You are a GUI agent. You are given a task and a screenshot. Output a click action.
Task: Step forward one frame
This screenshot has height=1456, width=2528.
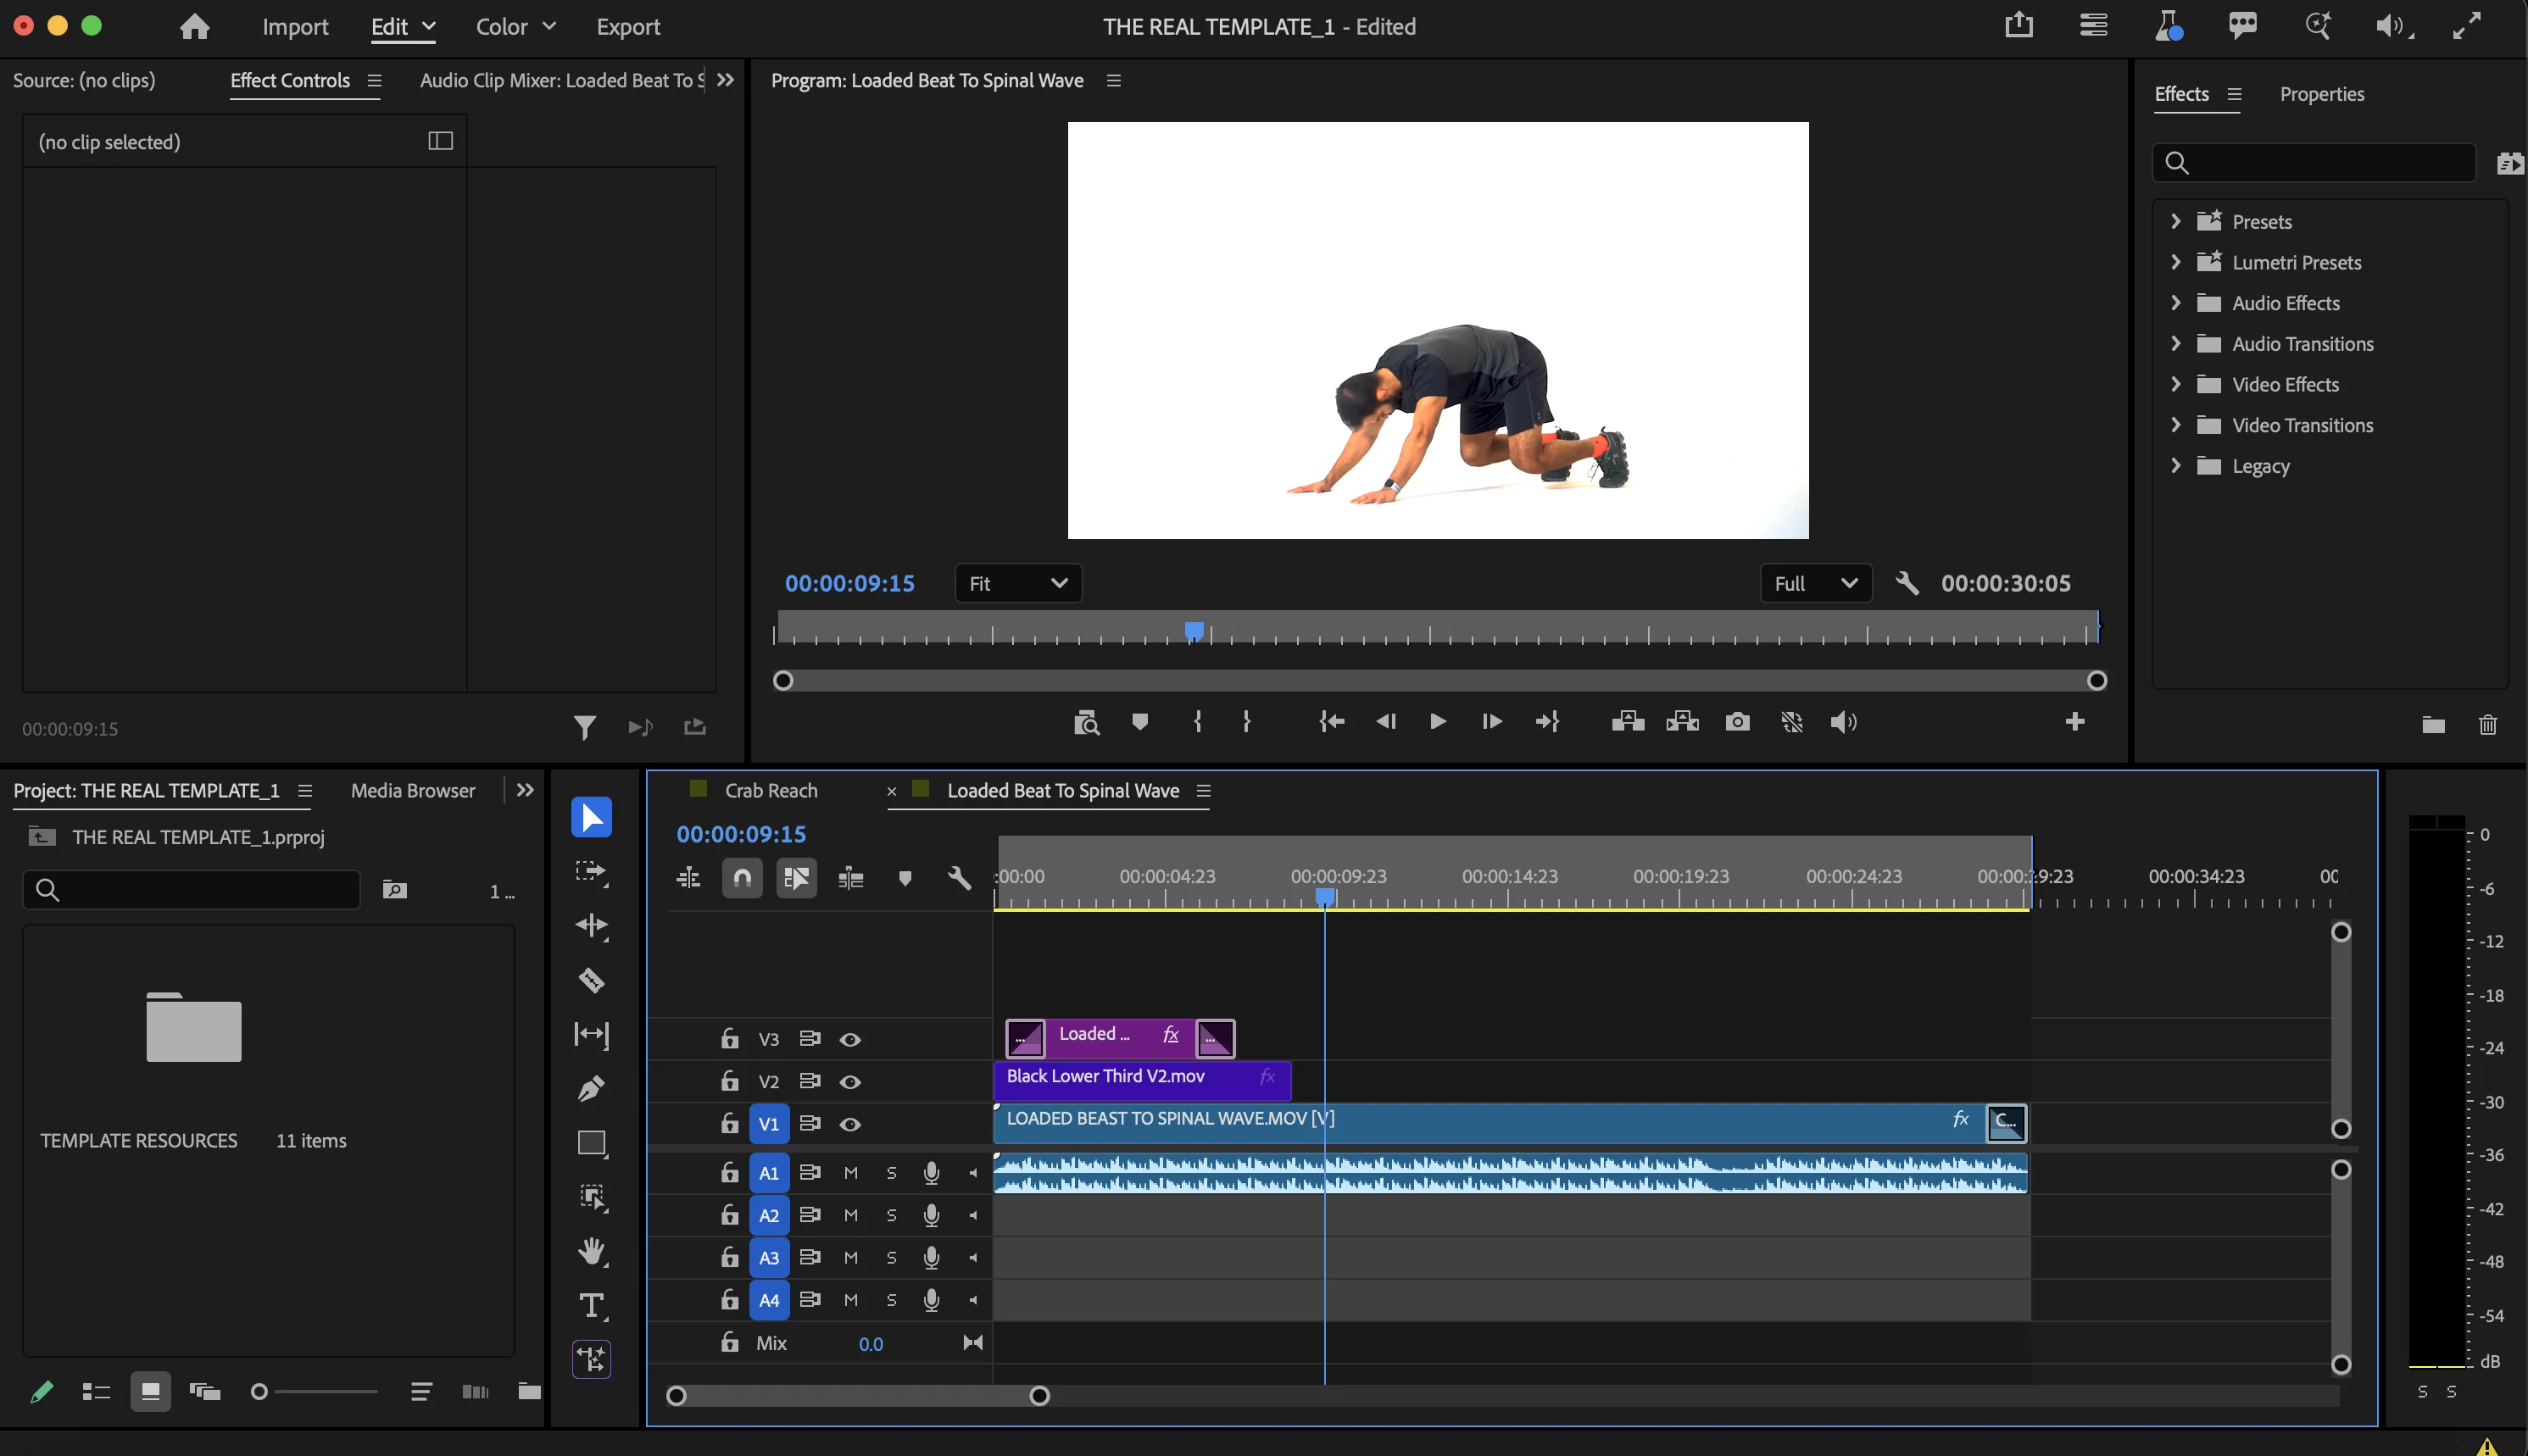(1491, 722)
